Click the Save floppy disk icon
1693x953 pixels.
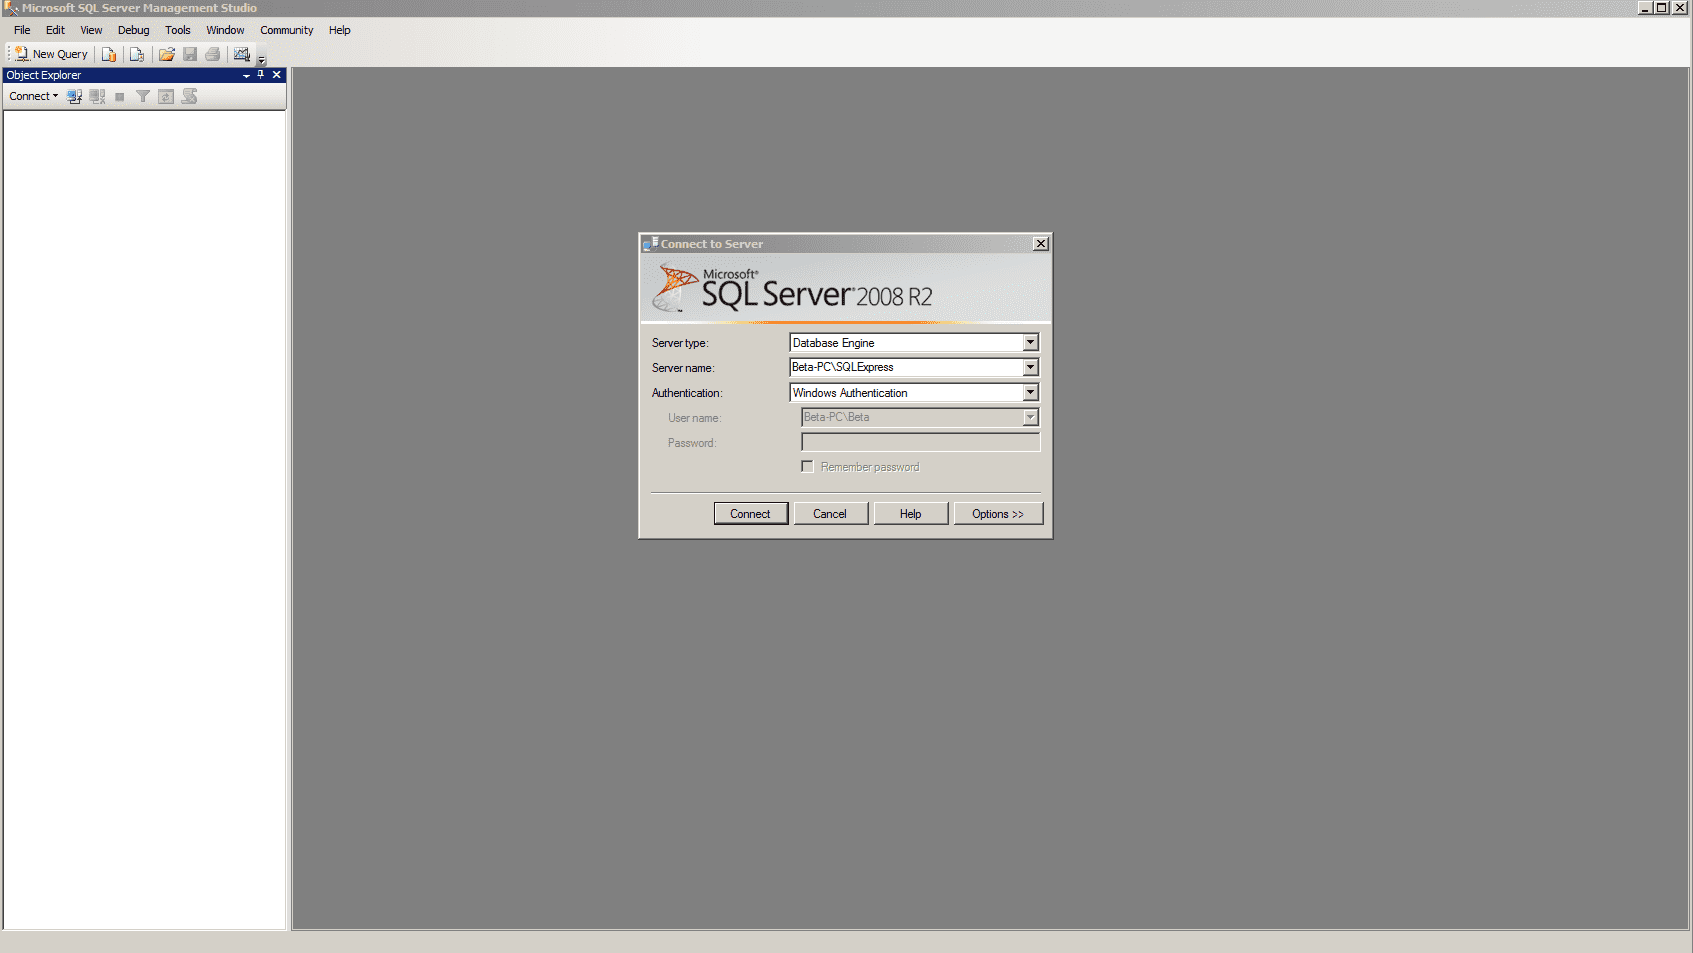(x=190, y=54)
